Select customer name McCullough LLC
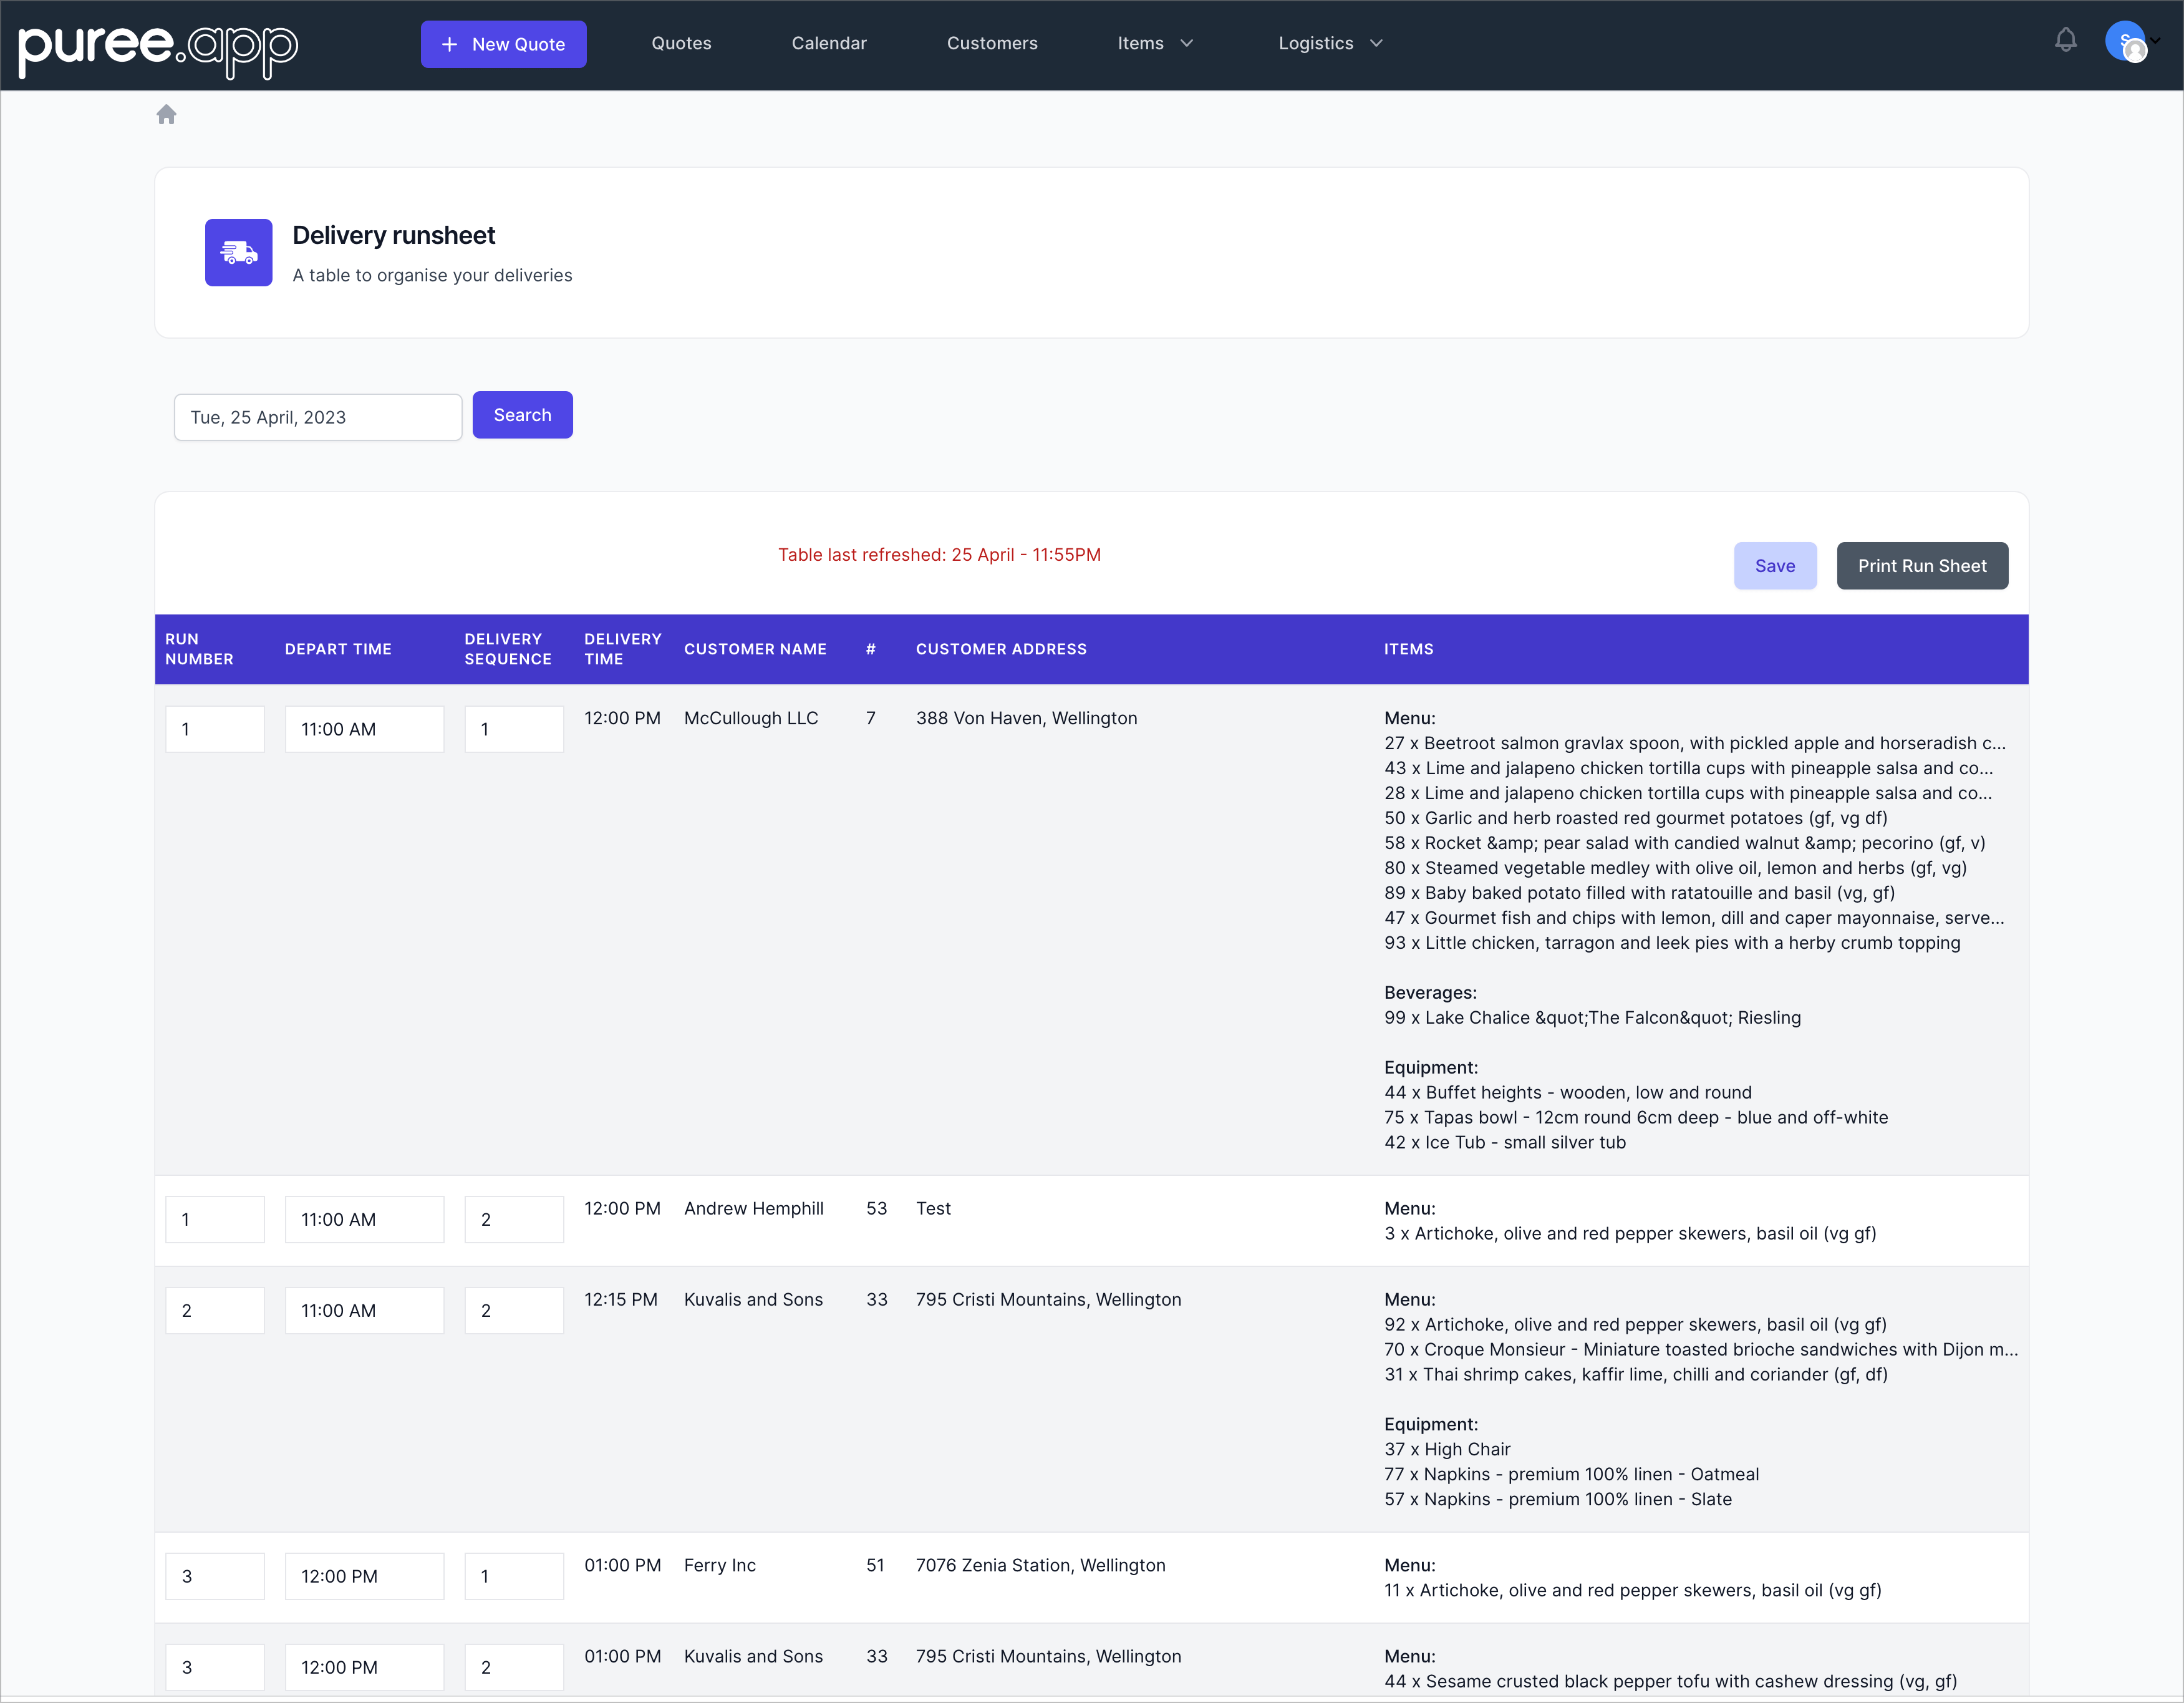Image resolution: width=2184 pixels, height=1703 pixels. coord(751,718)
